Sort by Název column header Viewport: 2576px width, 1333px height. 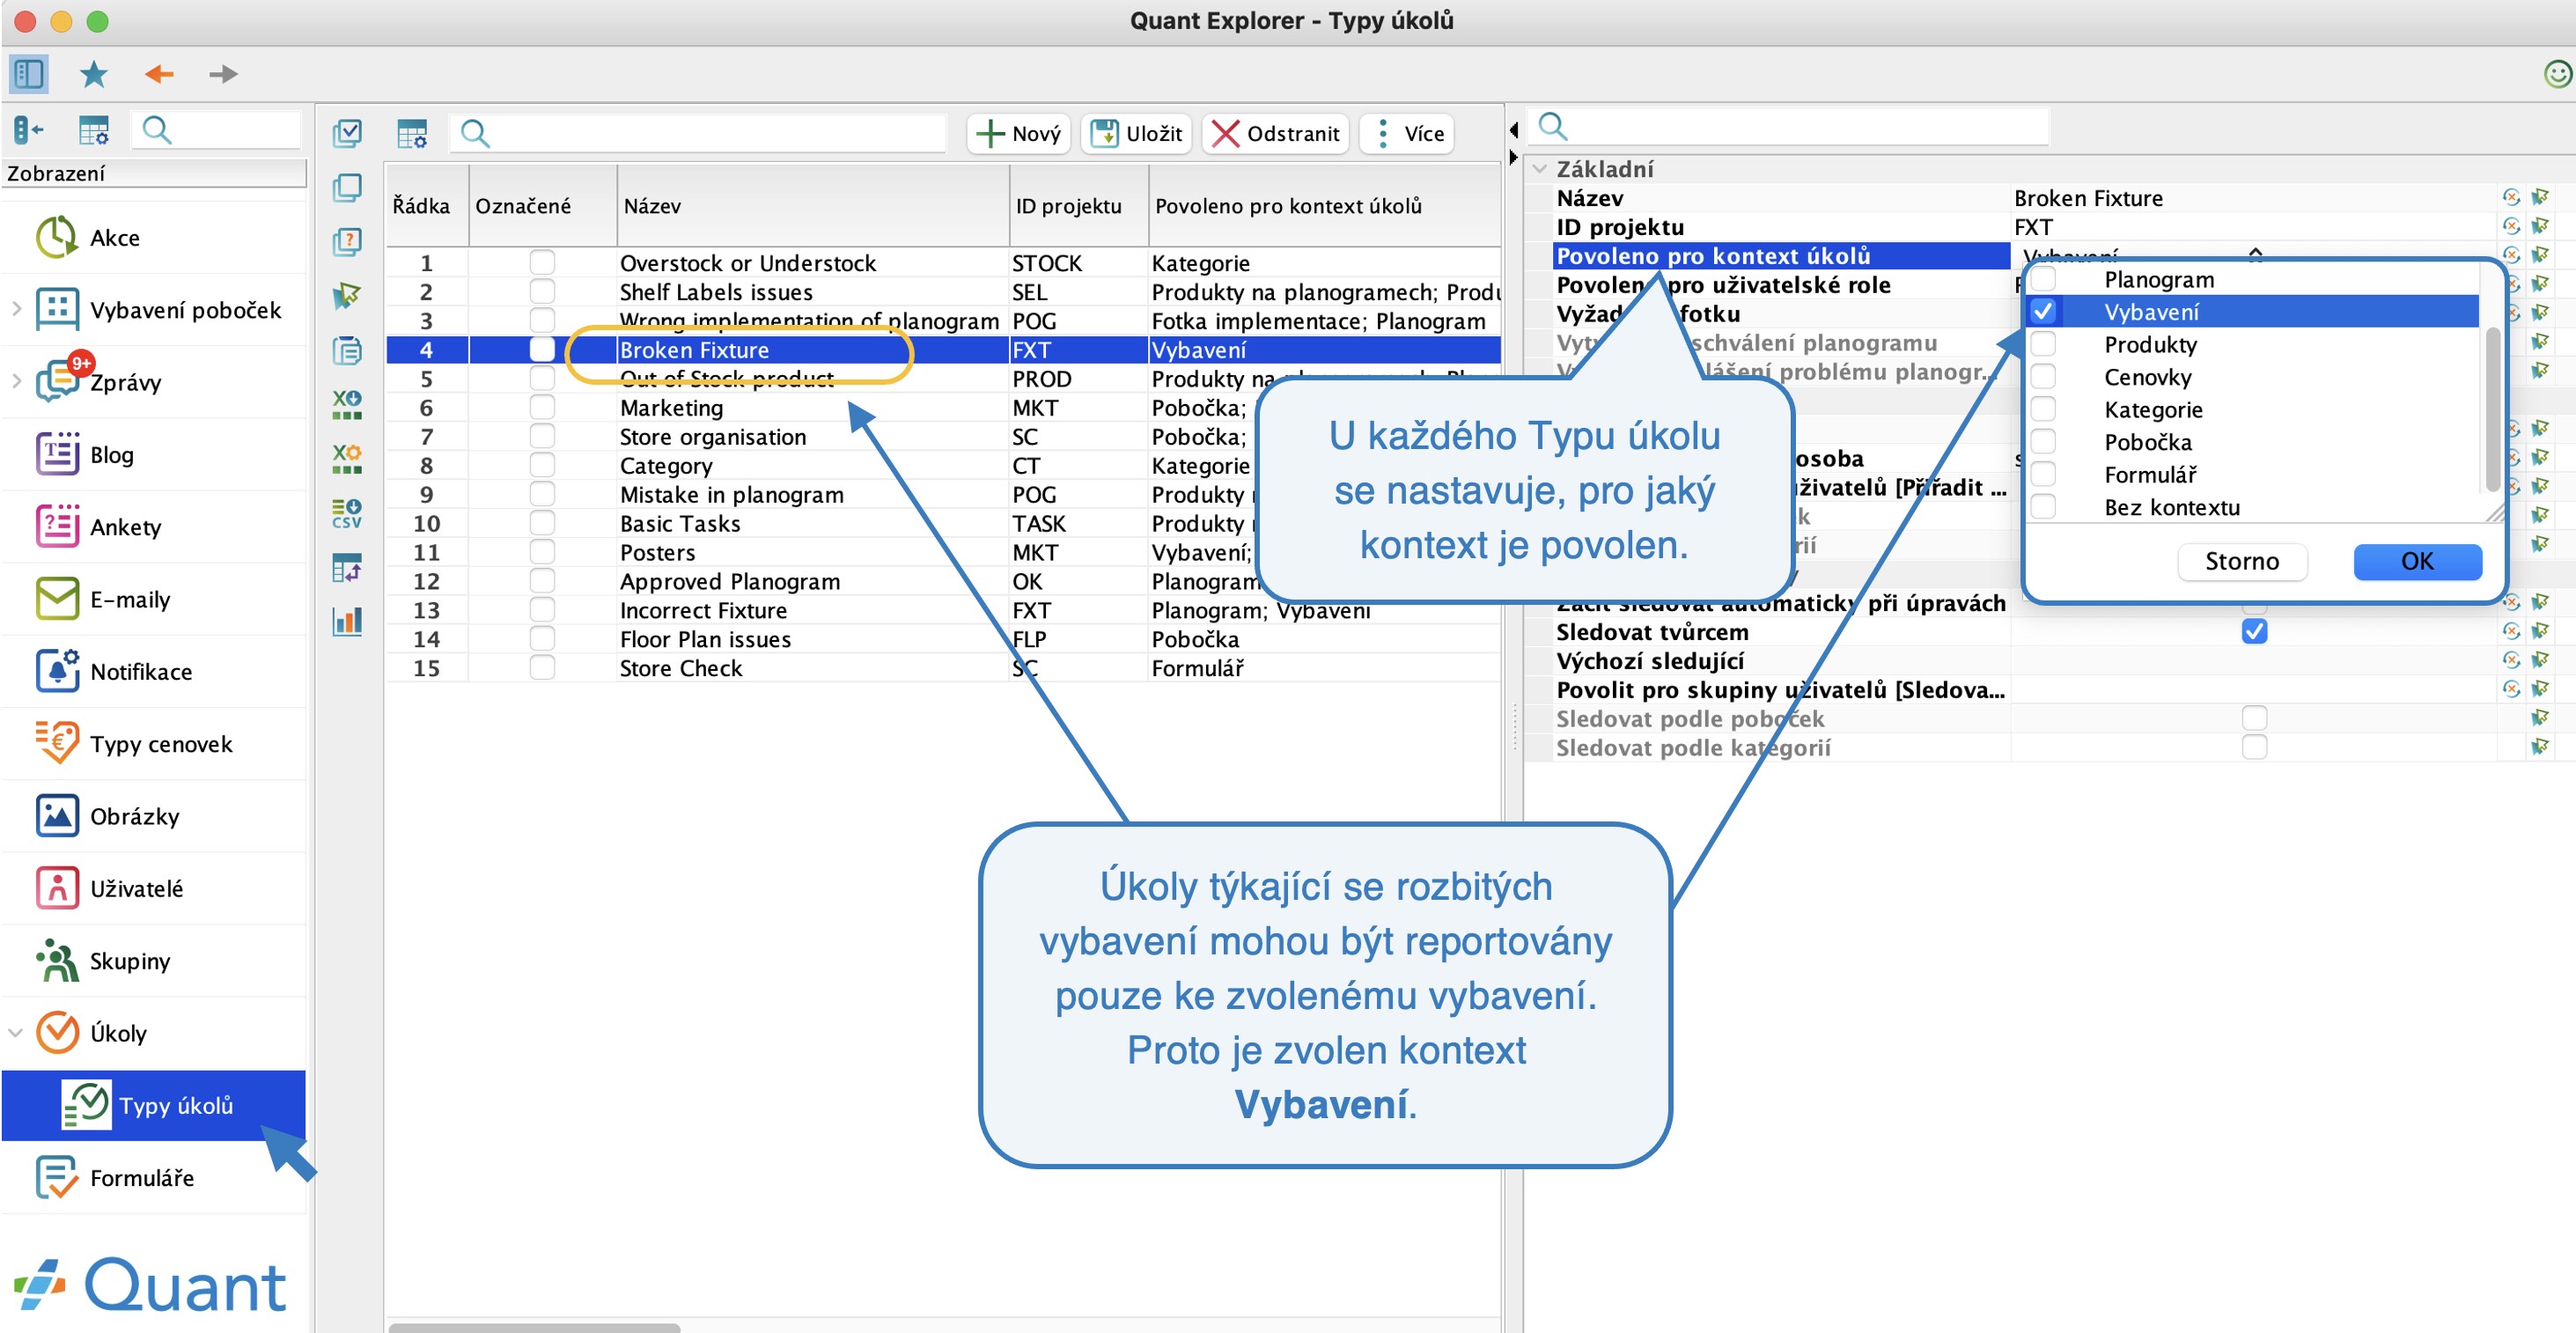tap(813, 206)
